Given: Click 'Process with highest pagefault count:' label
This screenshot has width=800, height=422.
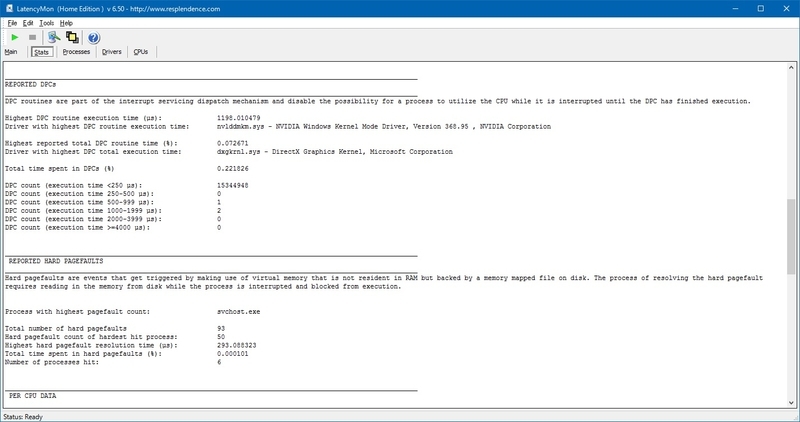Looking at the screenshot, I should tap(78, 312).
